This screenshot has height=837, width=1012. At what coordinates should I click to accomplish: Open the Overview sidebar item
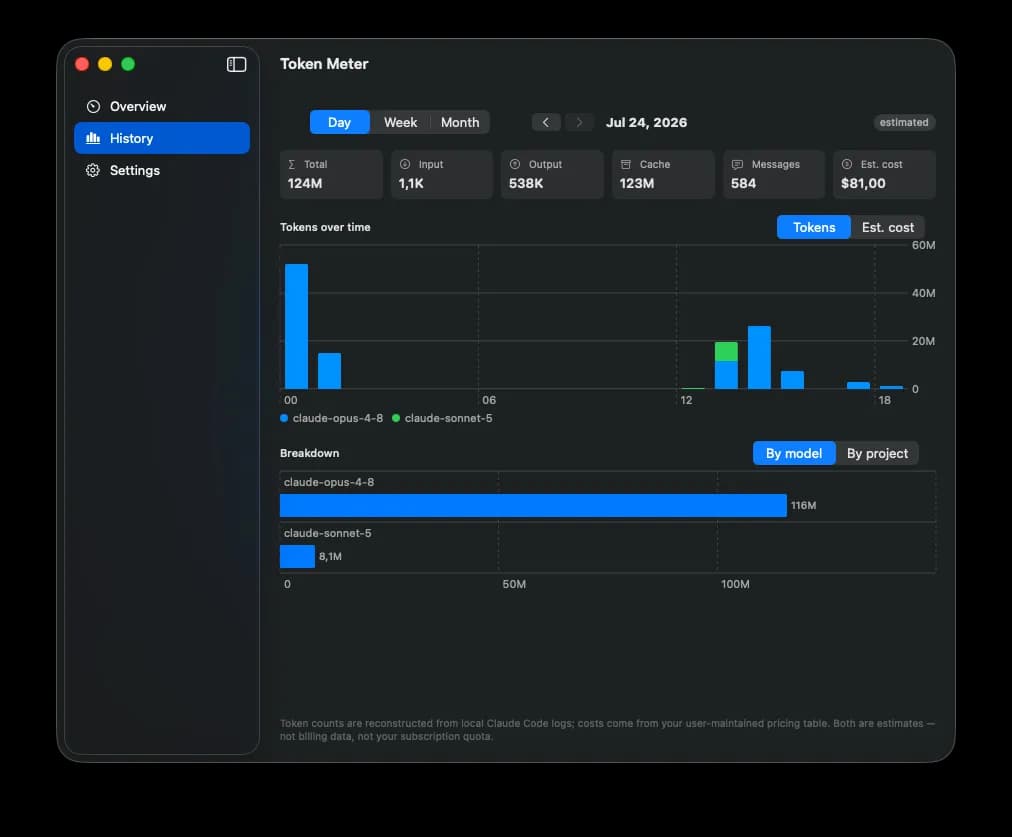pos(162,106)
